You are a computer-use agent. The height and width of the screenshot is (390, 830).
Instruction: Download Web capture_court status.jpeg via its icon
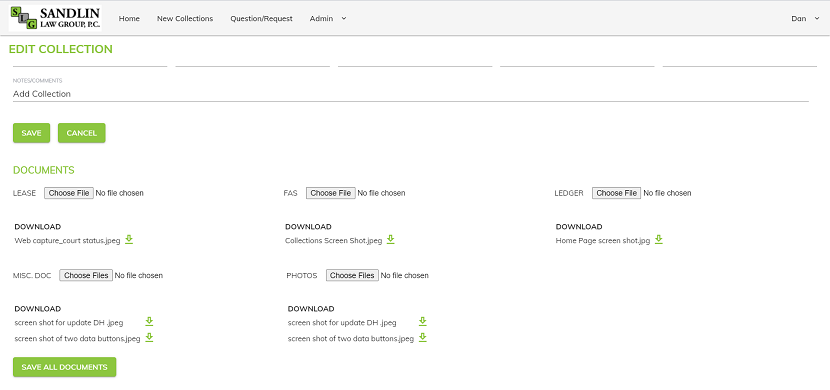pyautogui.click(x=129, y=240)
